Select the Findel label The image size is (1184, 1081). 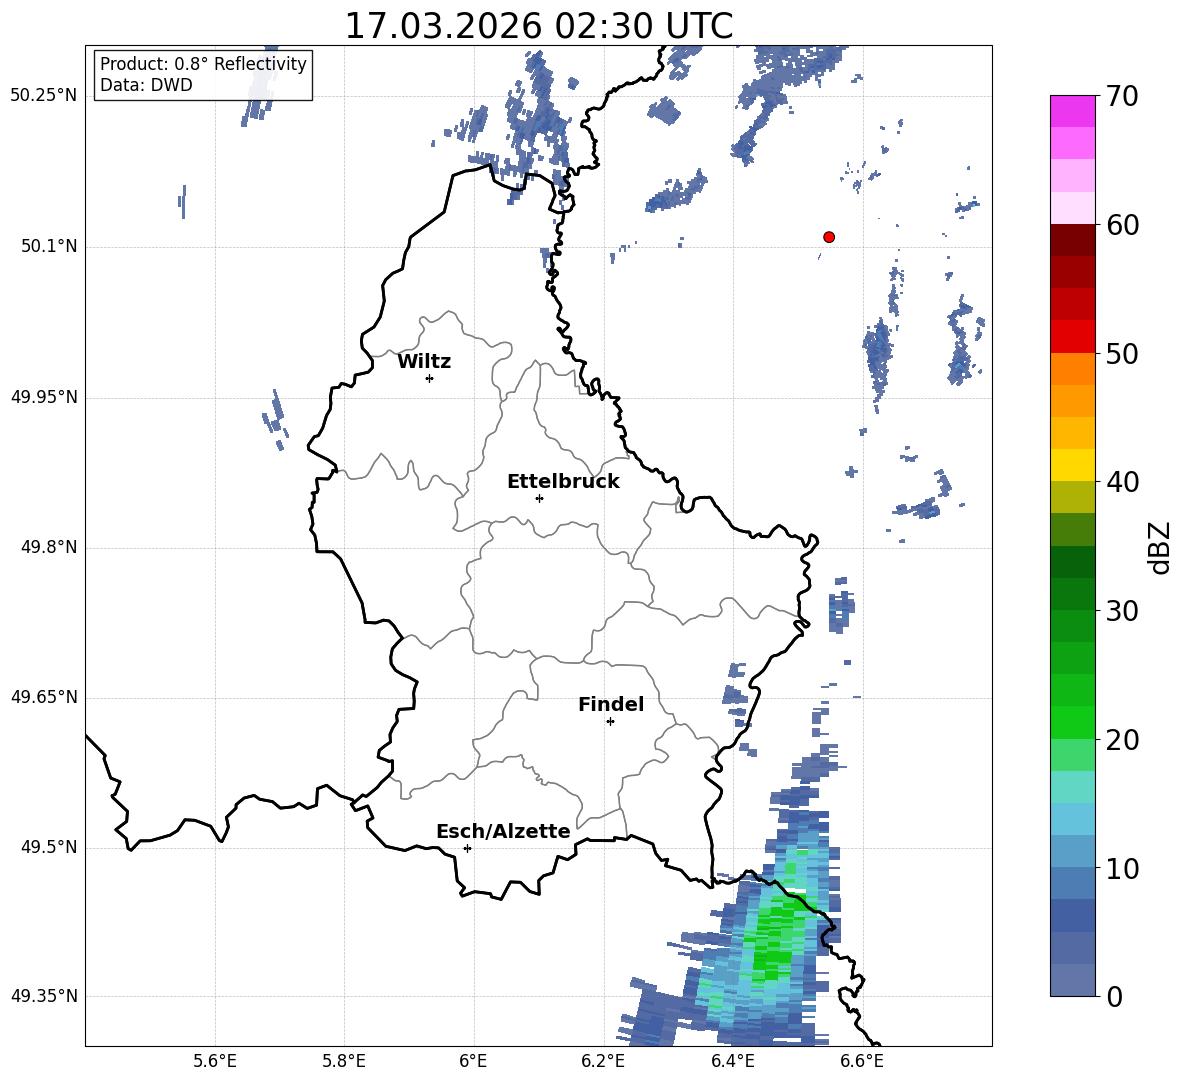click(x=611, y=705)
